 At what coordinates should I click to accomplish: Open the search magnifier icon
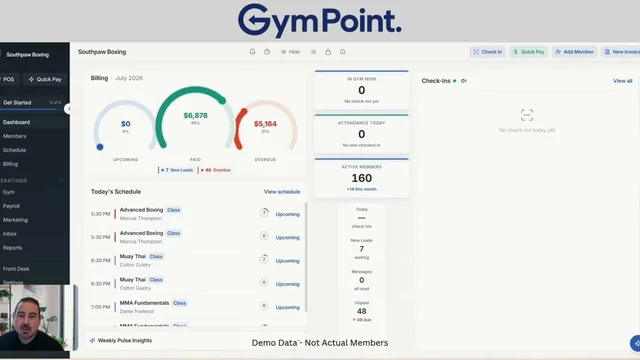click(x=343, y=52)
